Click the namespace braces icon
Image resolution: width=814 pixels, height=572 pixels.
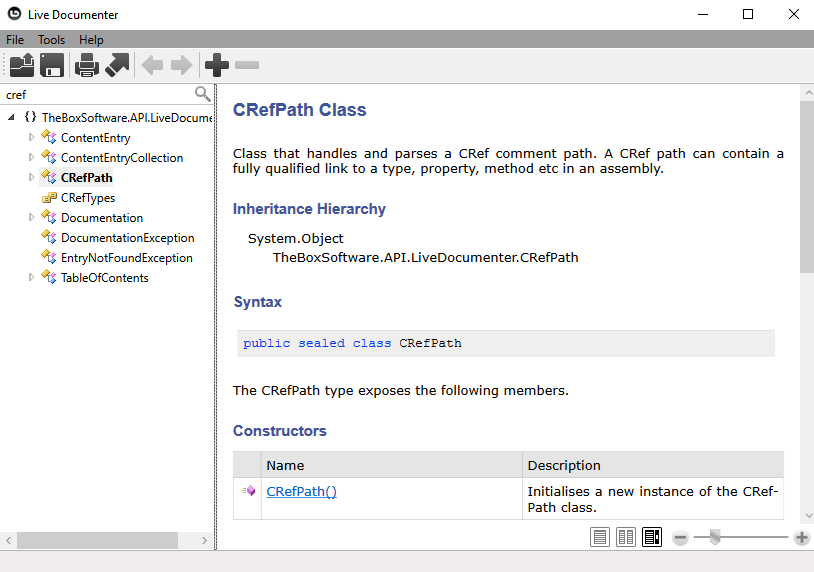coord(31,117)
